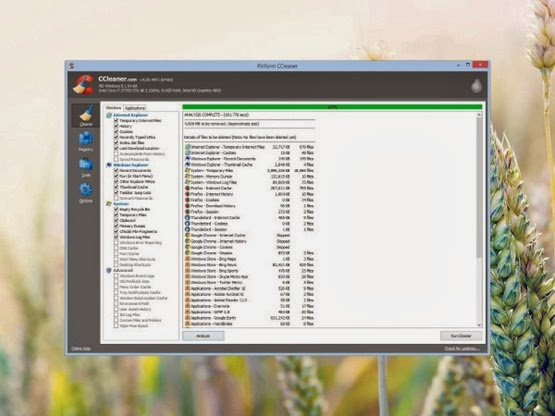Select the Google Chrome - Internet History row
Image resolution: width=555 pixels, height=416 pixels.
point(249,241)
